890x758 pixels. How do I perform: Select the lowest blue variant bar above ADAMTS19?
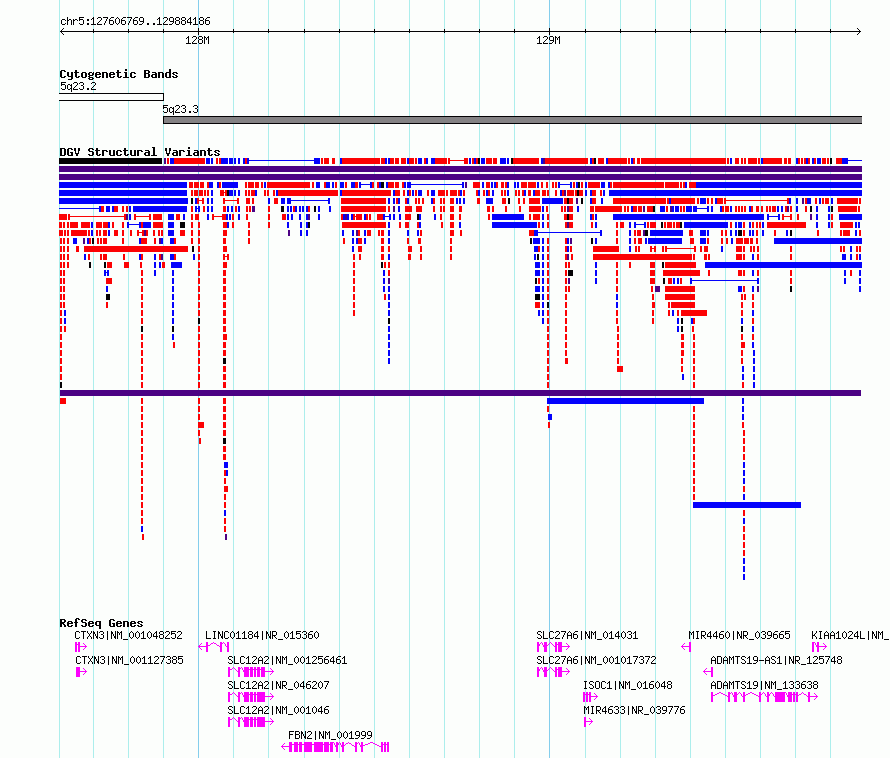[x=747, y=505]
